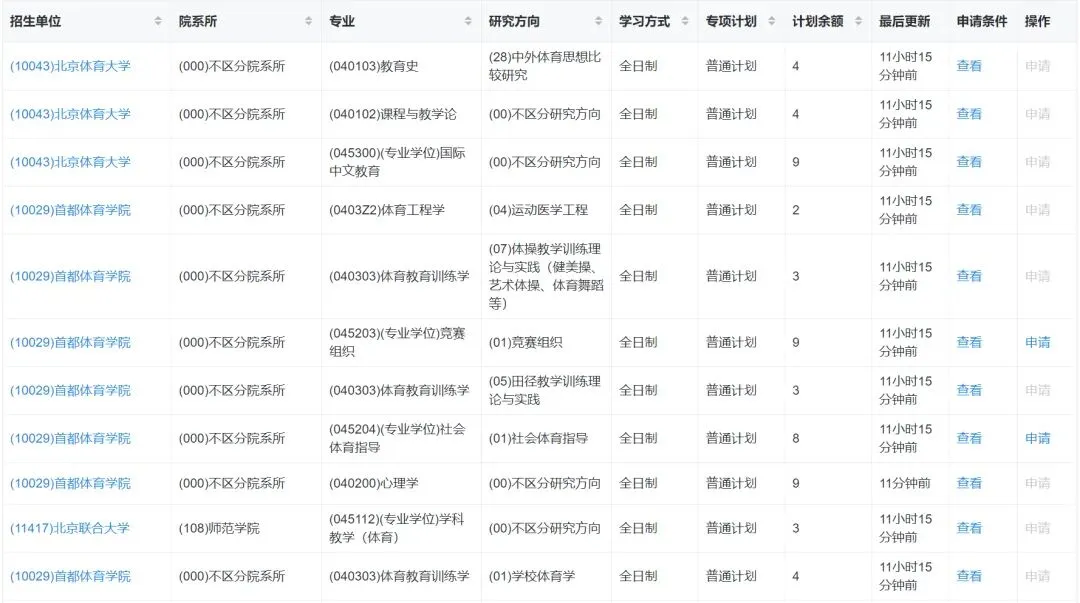Sort table by 专业 column arrows
1080x603 pixels.
click(x=468, y=21)
